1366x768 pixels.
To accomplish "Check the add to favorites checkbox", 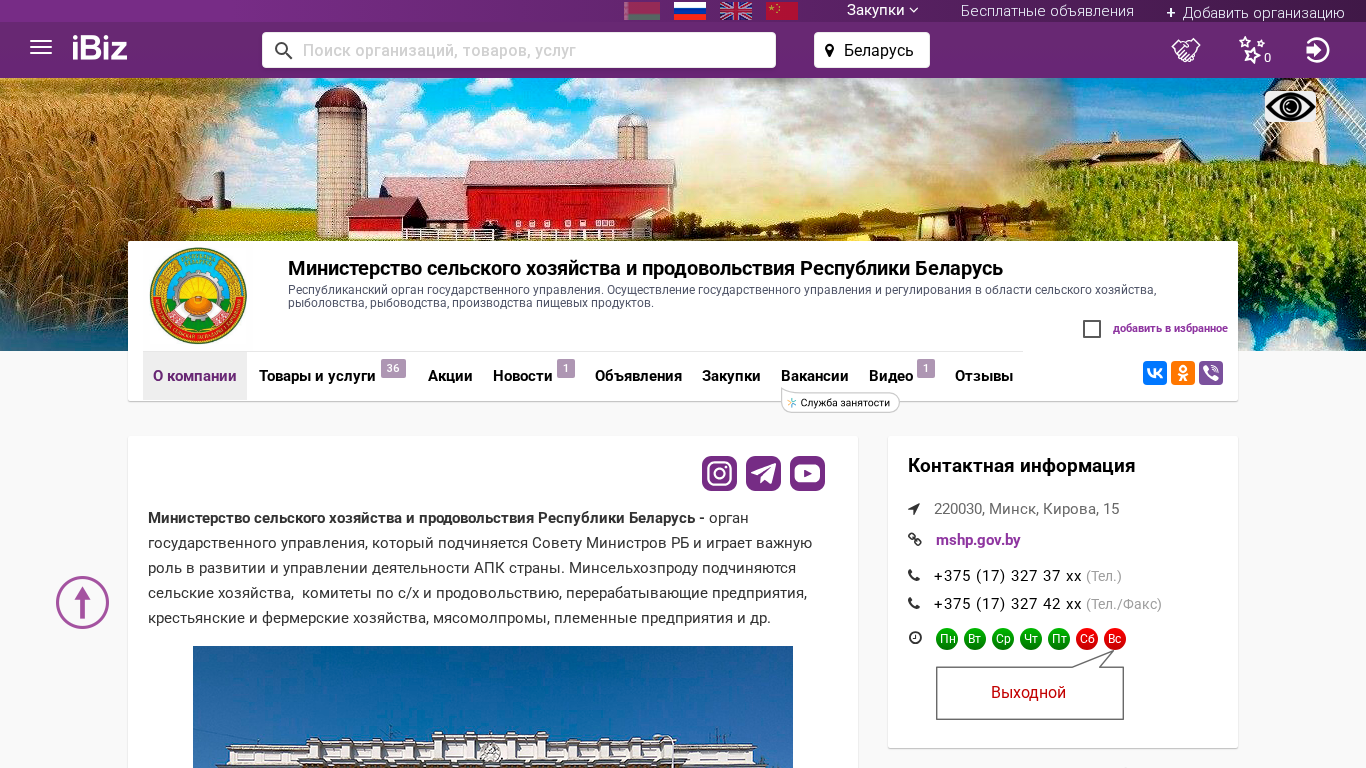I will point(1092,329).
